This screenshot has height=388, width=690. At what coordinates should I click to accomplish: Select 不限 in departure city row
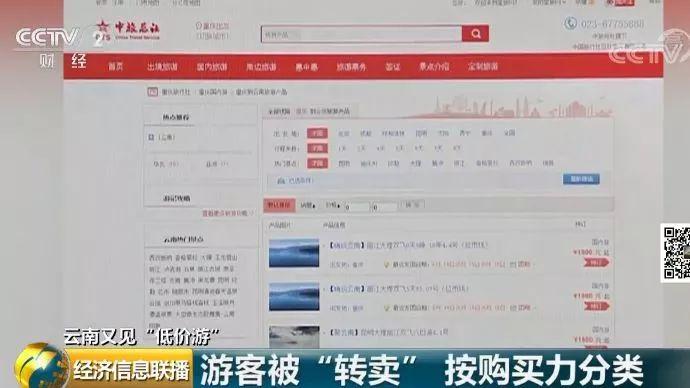317,133
